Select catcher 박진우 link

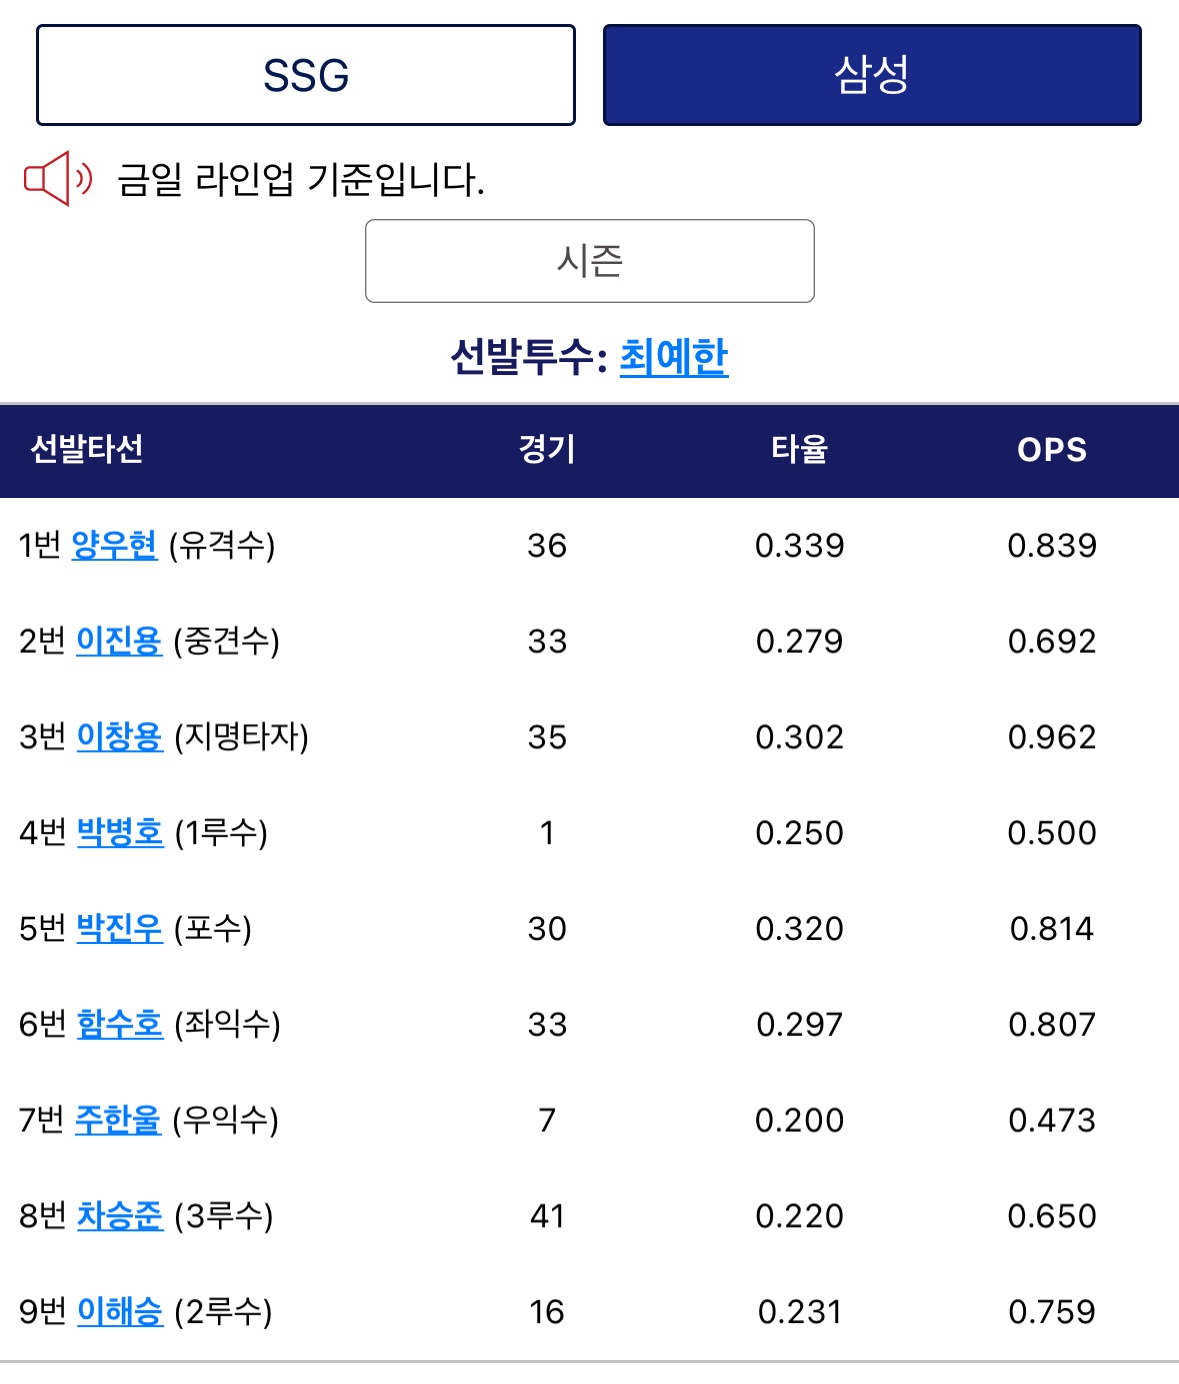click(x=119, y=928)
